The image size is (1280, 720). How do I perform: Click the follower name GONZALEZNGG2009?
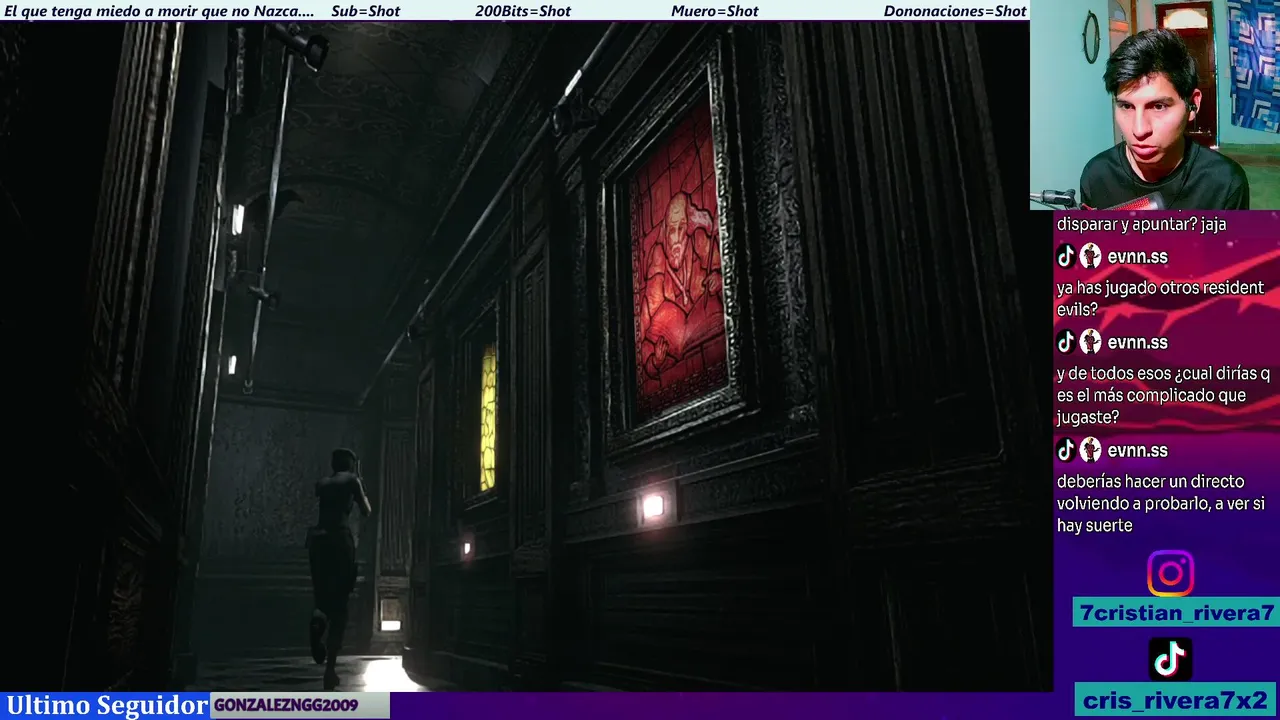[x=286, y=706]
